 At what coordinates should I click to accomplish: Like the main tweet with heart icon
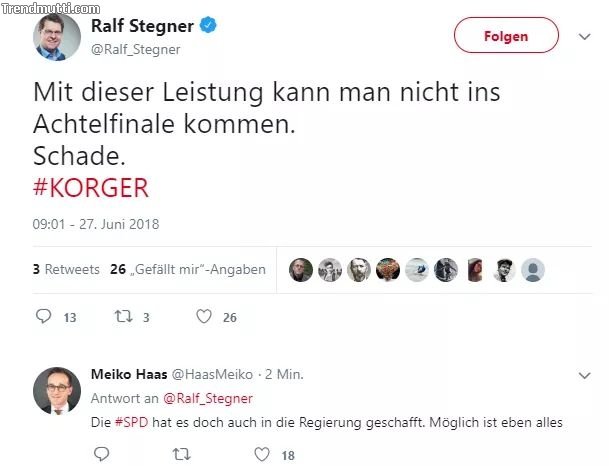point(204,317)
